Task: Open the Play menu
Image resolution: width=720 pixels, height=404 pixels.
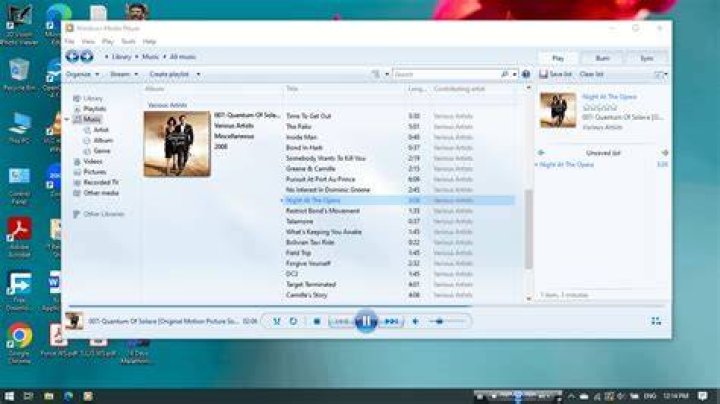Action: click(x=107, y=41)
